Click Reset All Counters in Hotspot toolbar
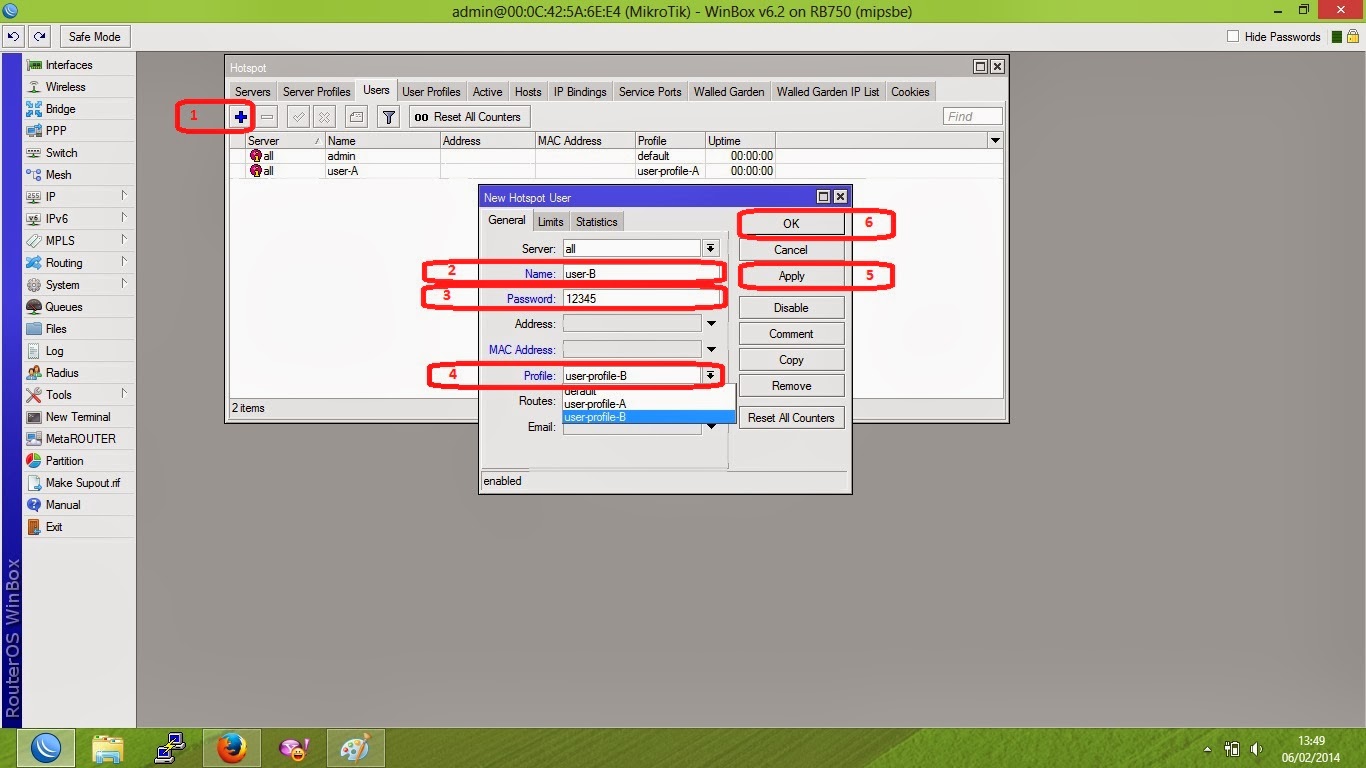The image size is (1366, 768). tap(469, 117)
